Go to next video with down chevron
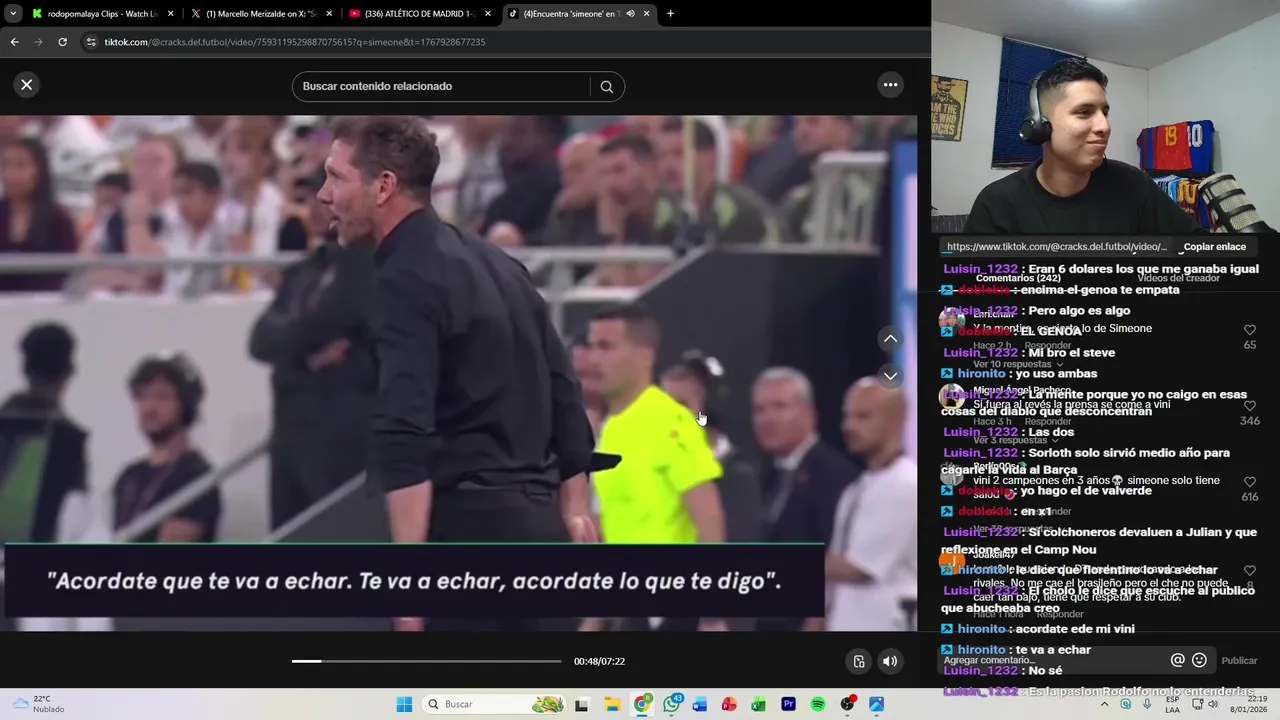Screen dimensions: 1280x720 click(890, 376)
